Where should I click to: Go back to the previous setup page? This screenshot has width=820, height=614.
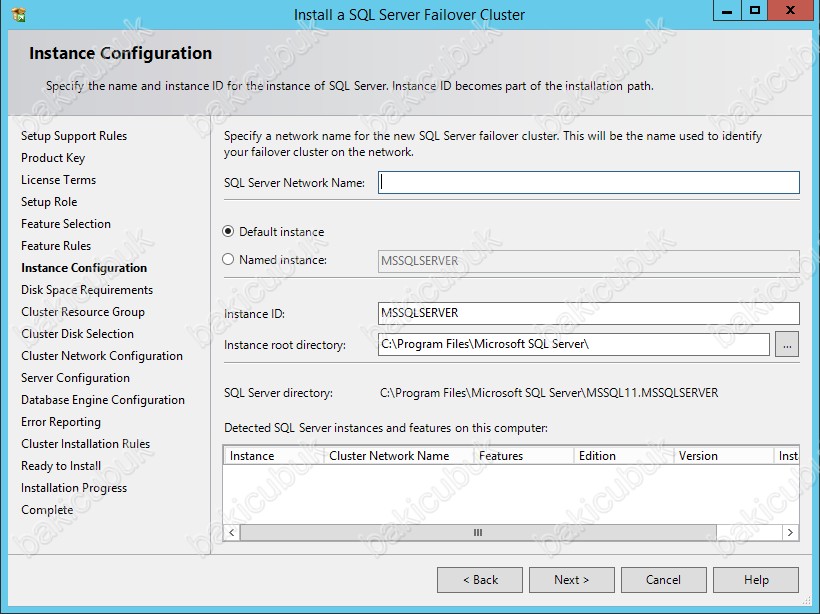coord(480,580)
